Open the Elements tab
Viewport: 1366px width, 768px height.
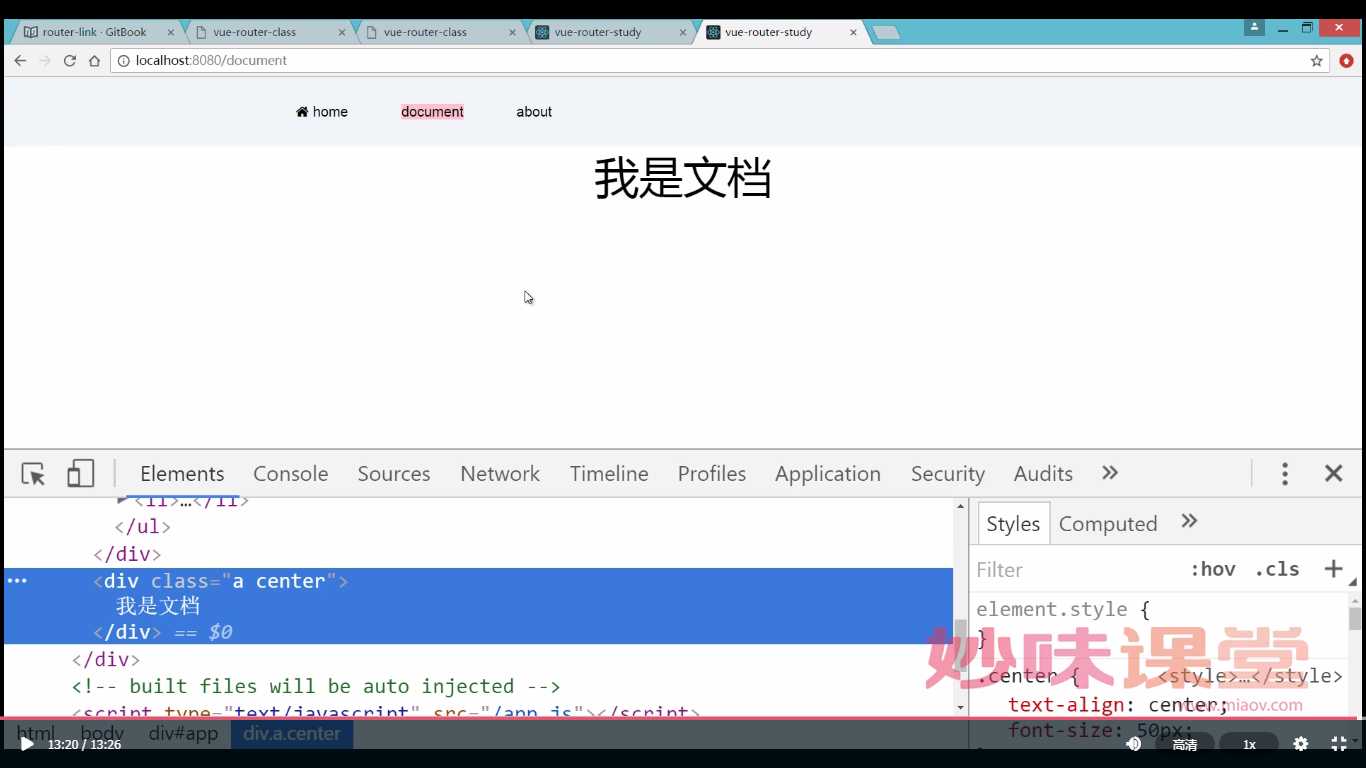click(x=182, y=474)
